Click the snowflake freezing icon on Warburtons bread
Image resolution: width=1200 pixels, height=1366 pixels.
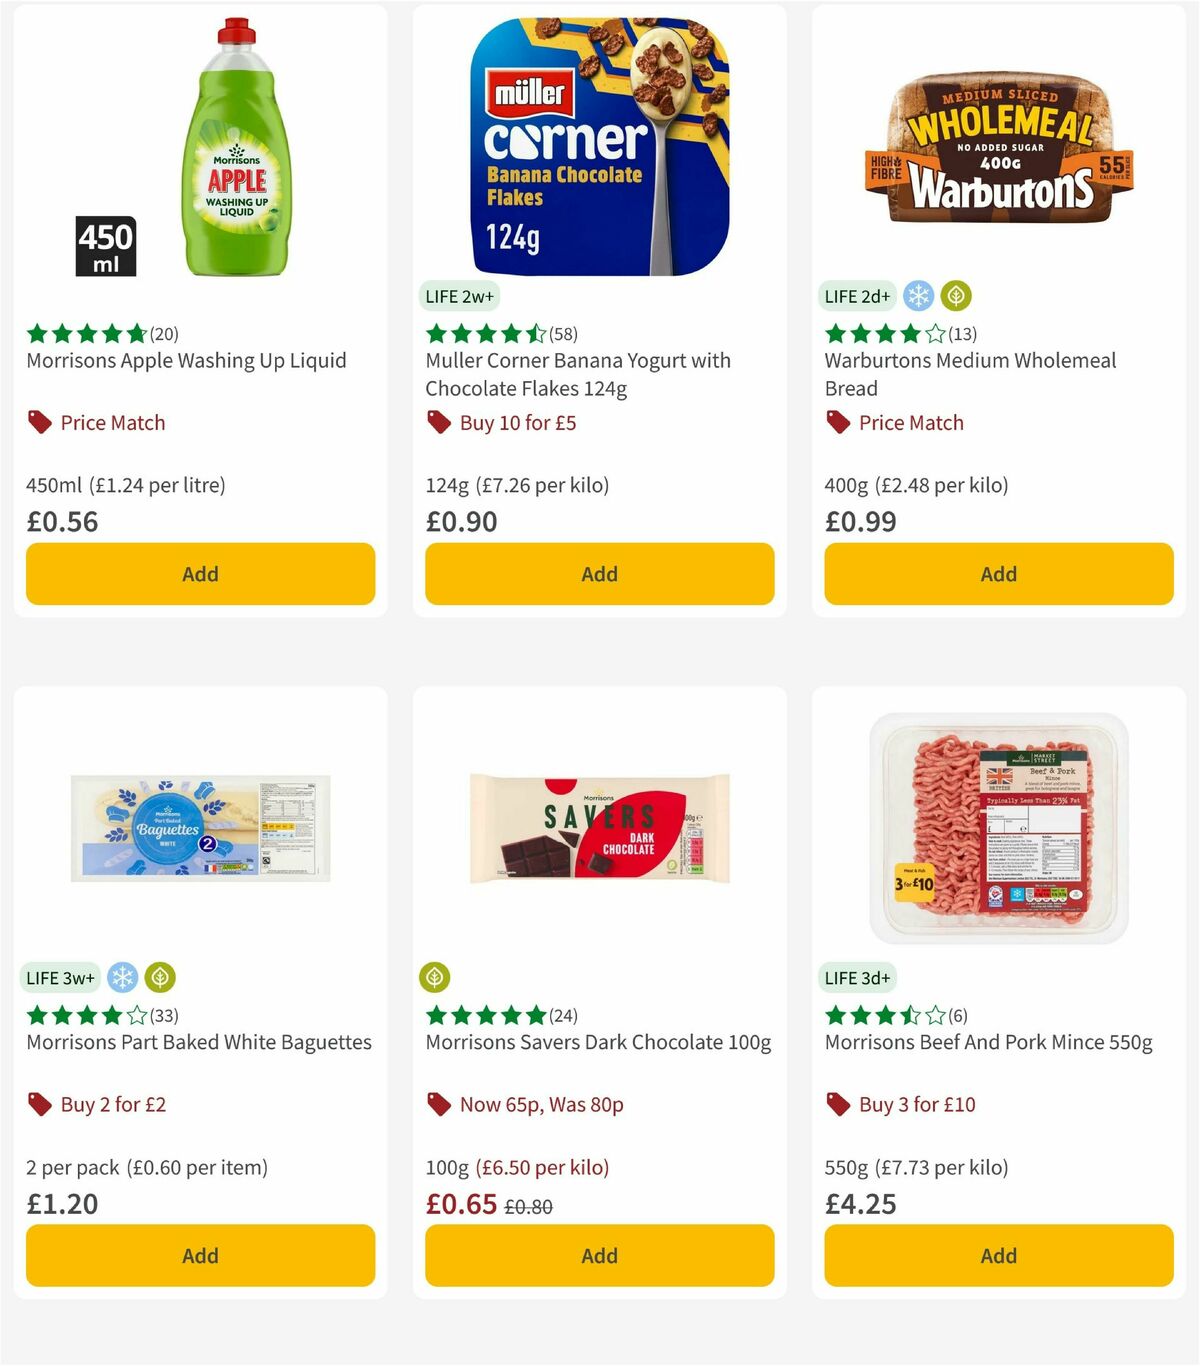pyautogui.click(x=917, y=296)
